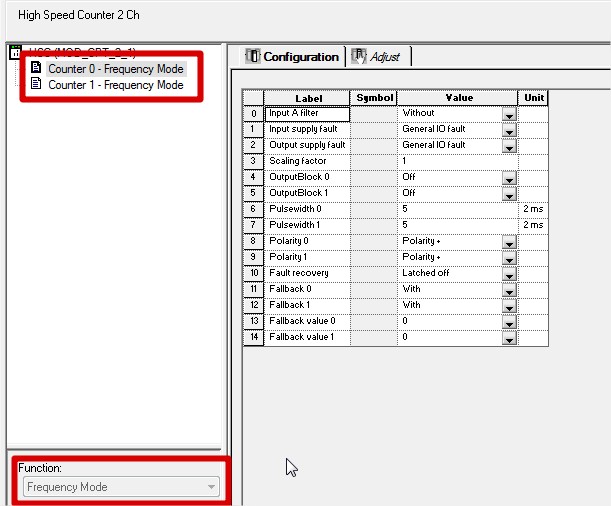Viewport: 611px width, 506px height.
Task: Click the HSC module root icon
Action: (x=15, y=52)
